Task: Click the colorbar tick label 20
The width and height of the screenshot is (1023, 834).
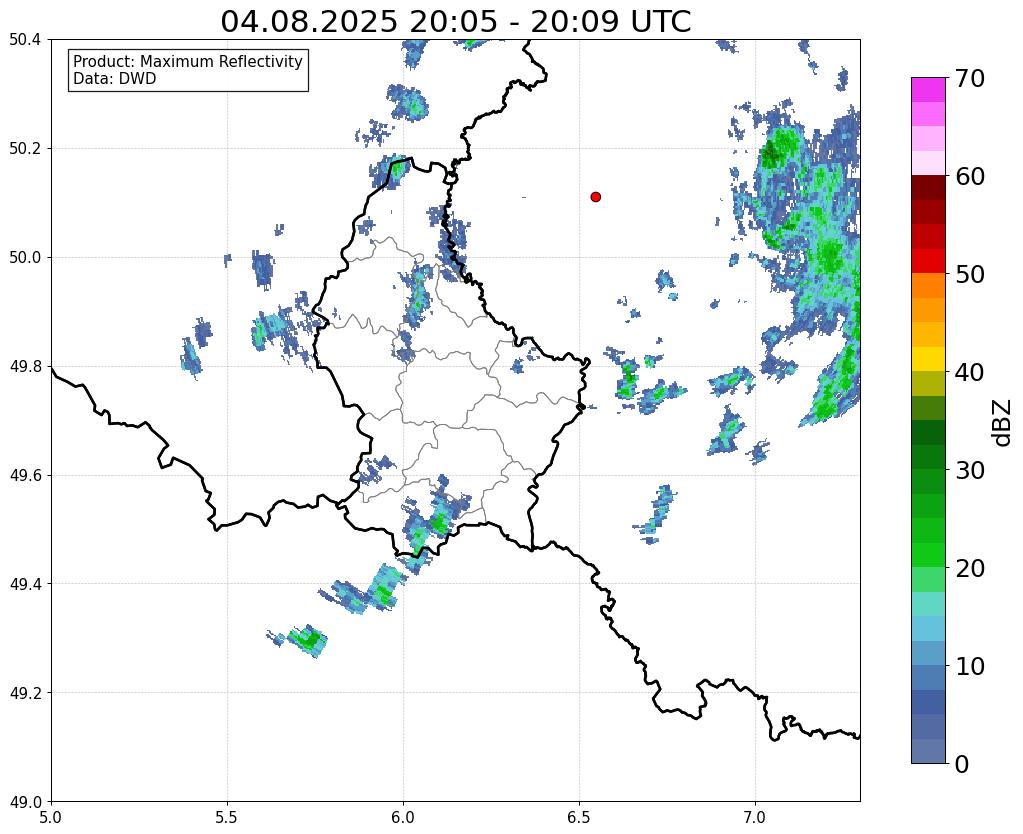Action: pos(970,568)
